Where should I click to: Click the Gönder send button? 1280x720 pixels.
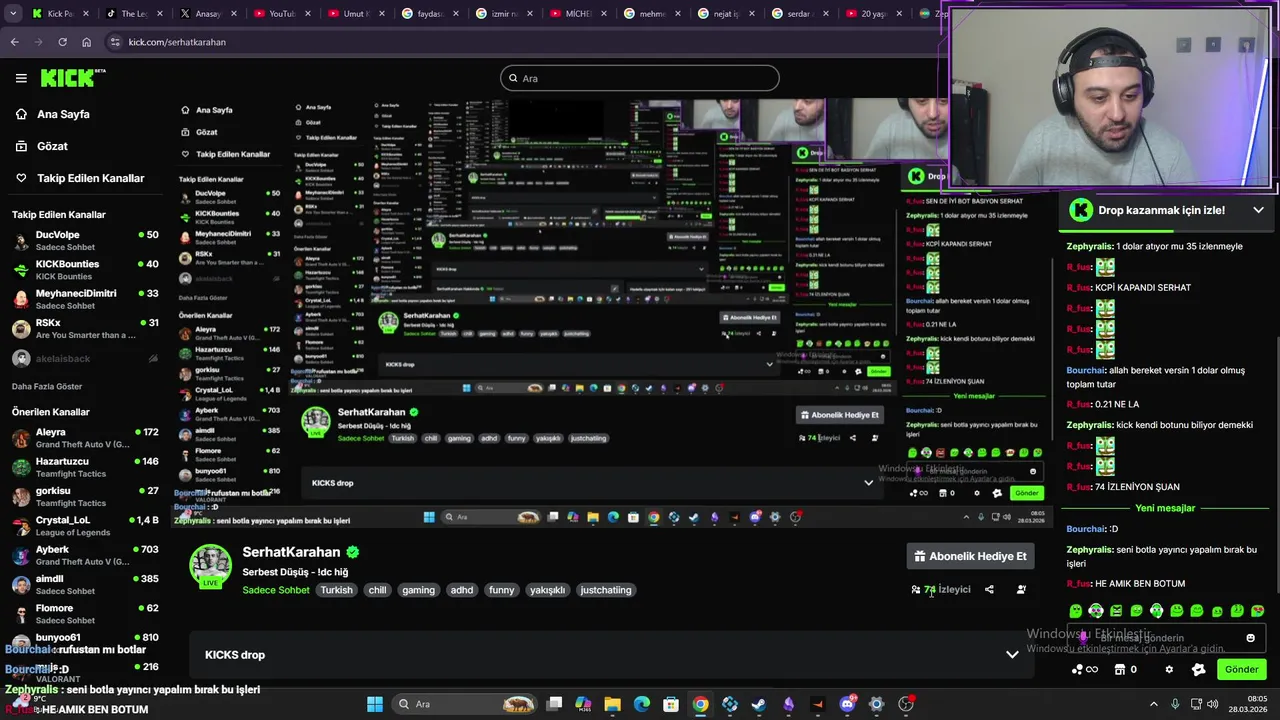[x=1241, y=669]
